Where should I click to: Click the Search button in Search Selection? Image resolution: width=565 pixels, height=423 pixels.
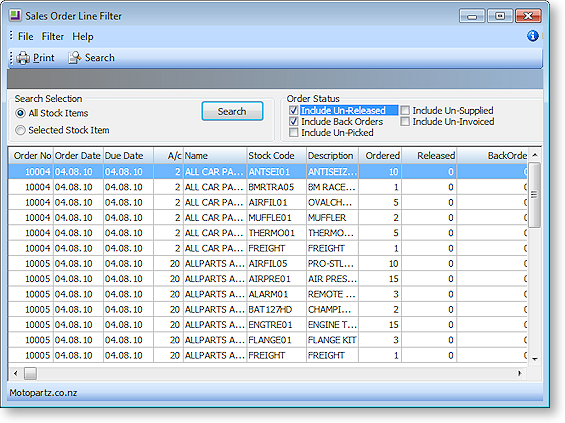point(232,111)
